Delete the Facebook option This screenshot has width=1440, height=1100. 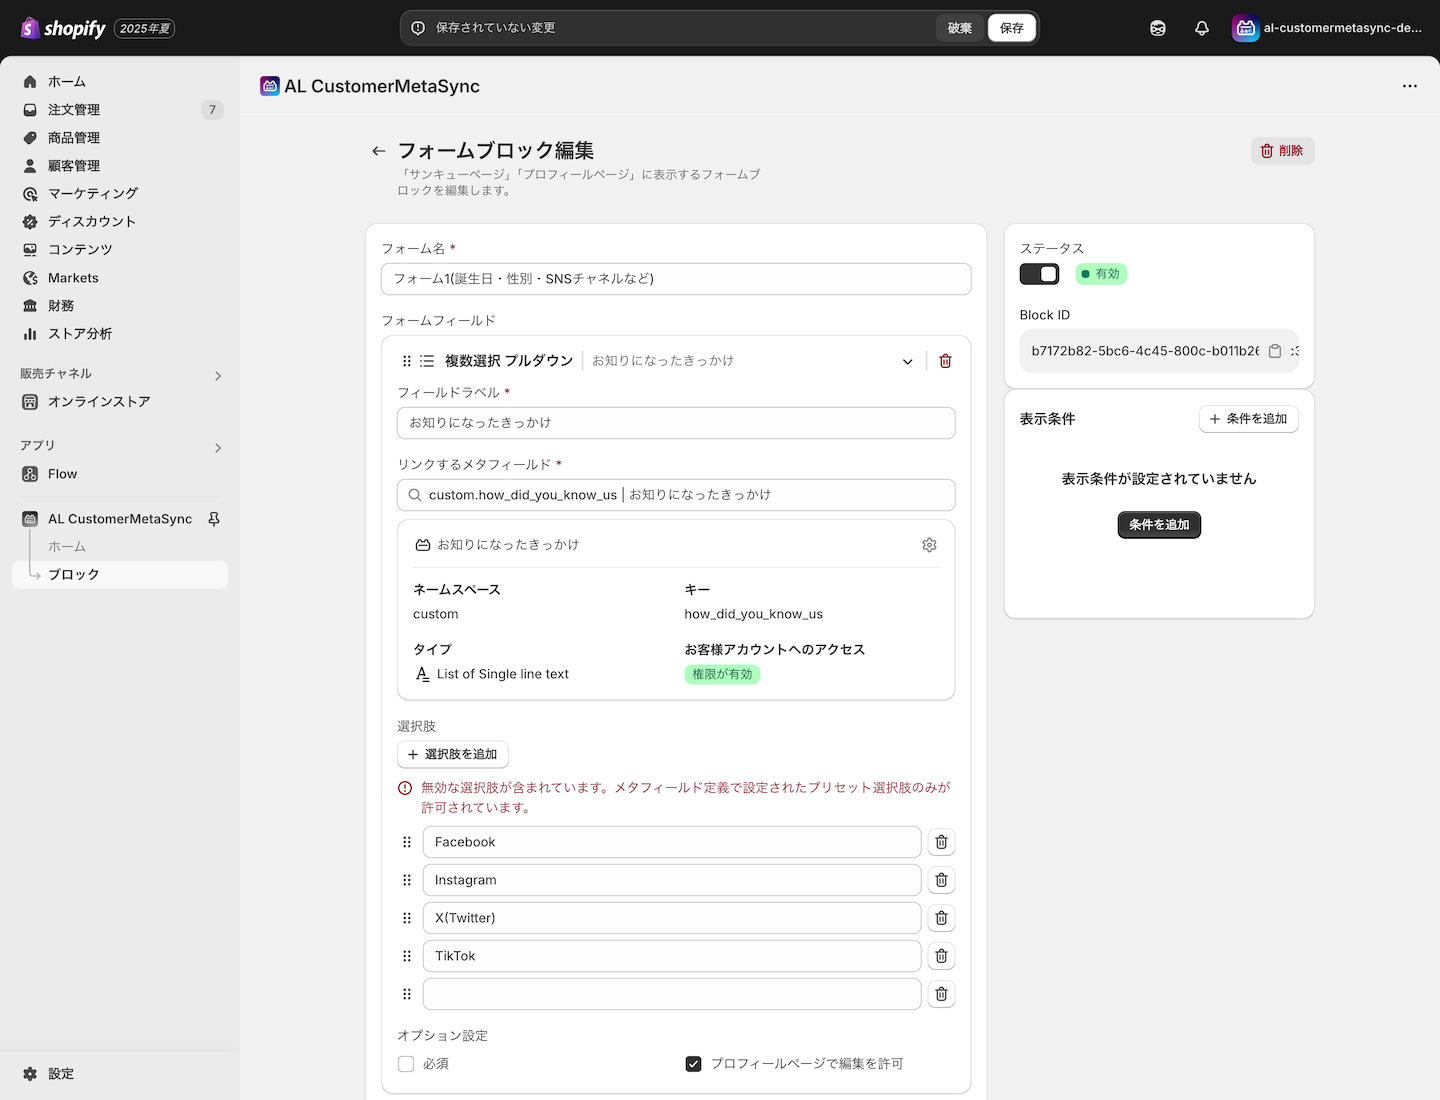coord(941,842)
